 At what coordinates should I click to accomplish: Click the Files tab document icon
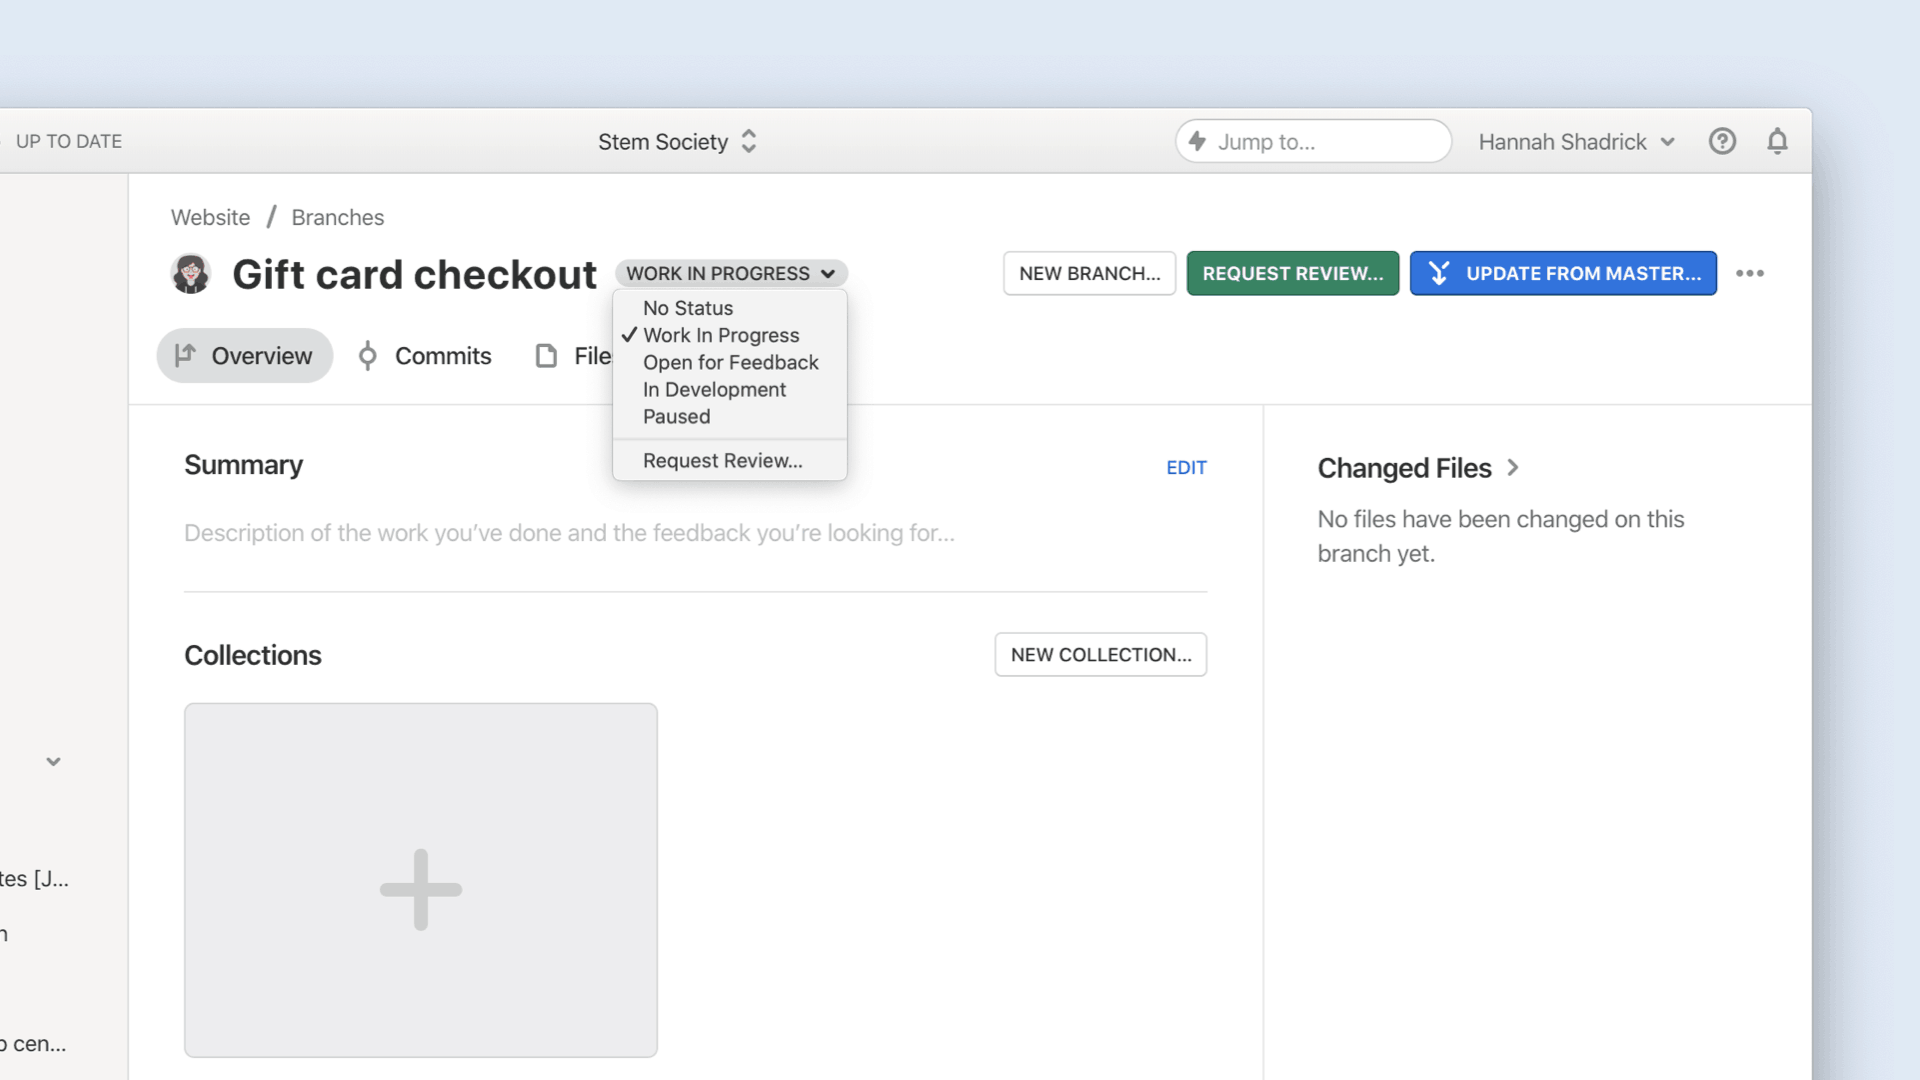pyautogui.click(x=546, y=356)
